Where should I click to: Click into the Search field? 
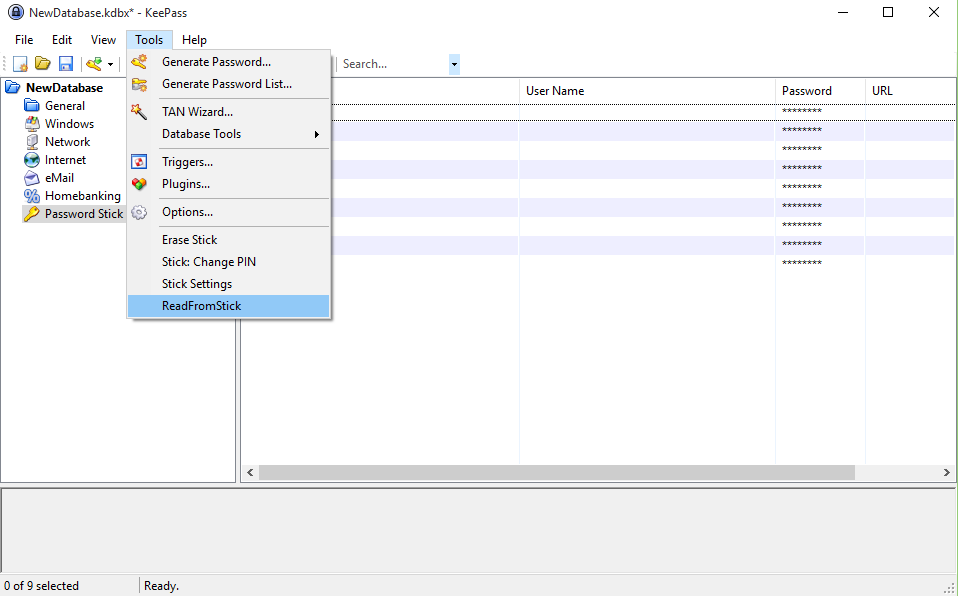pyautogui.click(x=394, y=64)
